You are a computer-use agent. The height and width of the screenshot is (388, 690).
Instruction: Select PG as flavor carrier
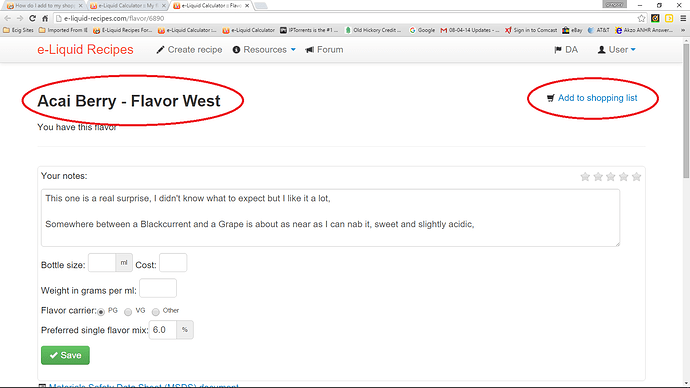click(x=101, y=312)
